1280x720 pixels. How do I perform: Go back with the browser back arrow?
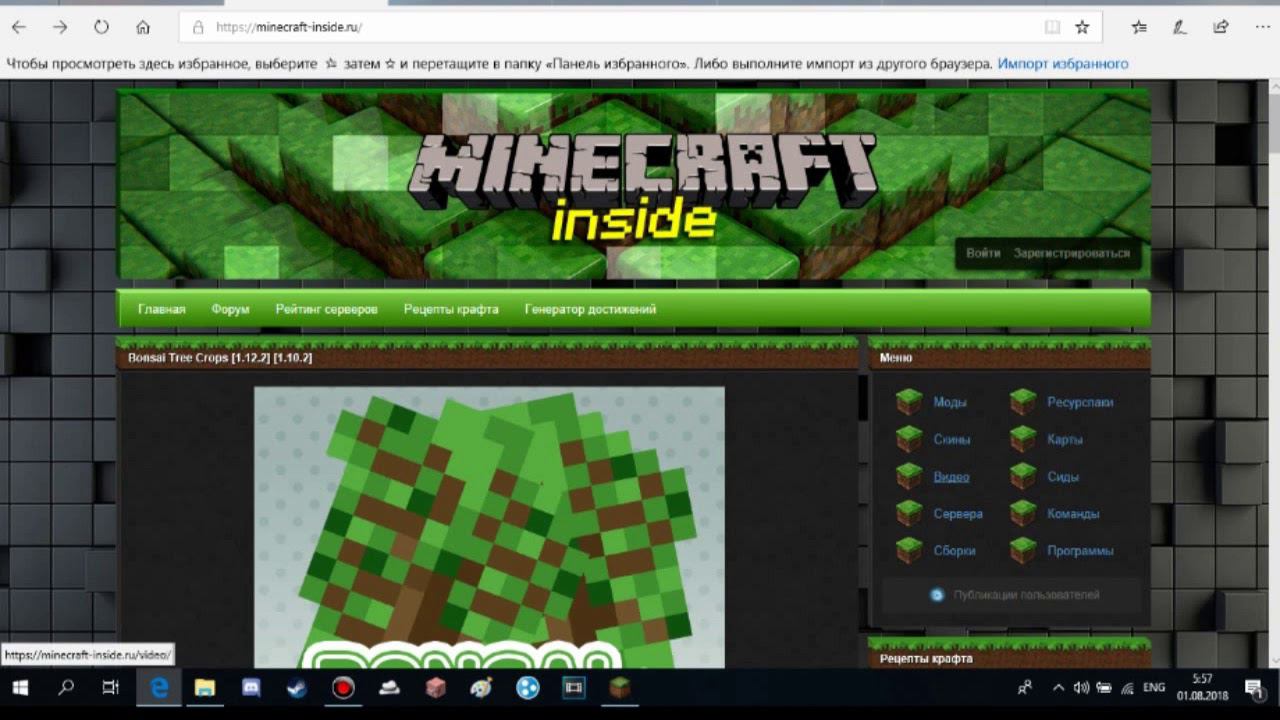[19, 27]
